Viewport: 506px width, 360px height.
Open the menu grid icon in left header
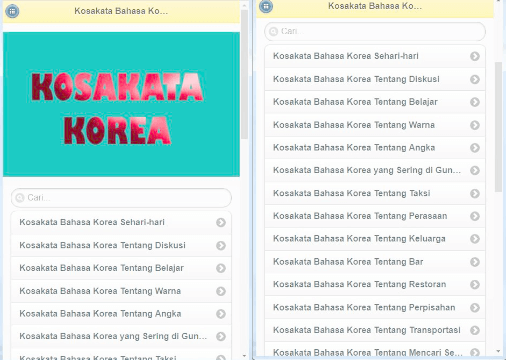point(12,11)
